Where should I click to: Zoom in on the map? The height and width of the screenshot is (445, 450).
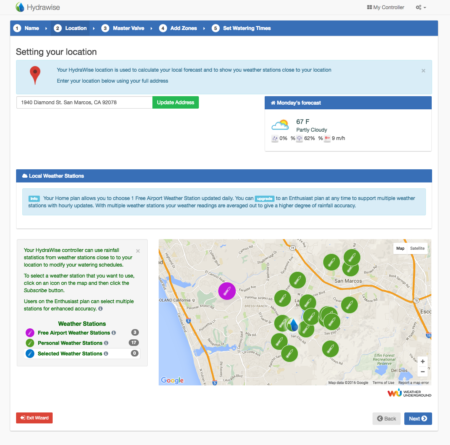[x=422, y=362]
